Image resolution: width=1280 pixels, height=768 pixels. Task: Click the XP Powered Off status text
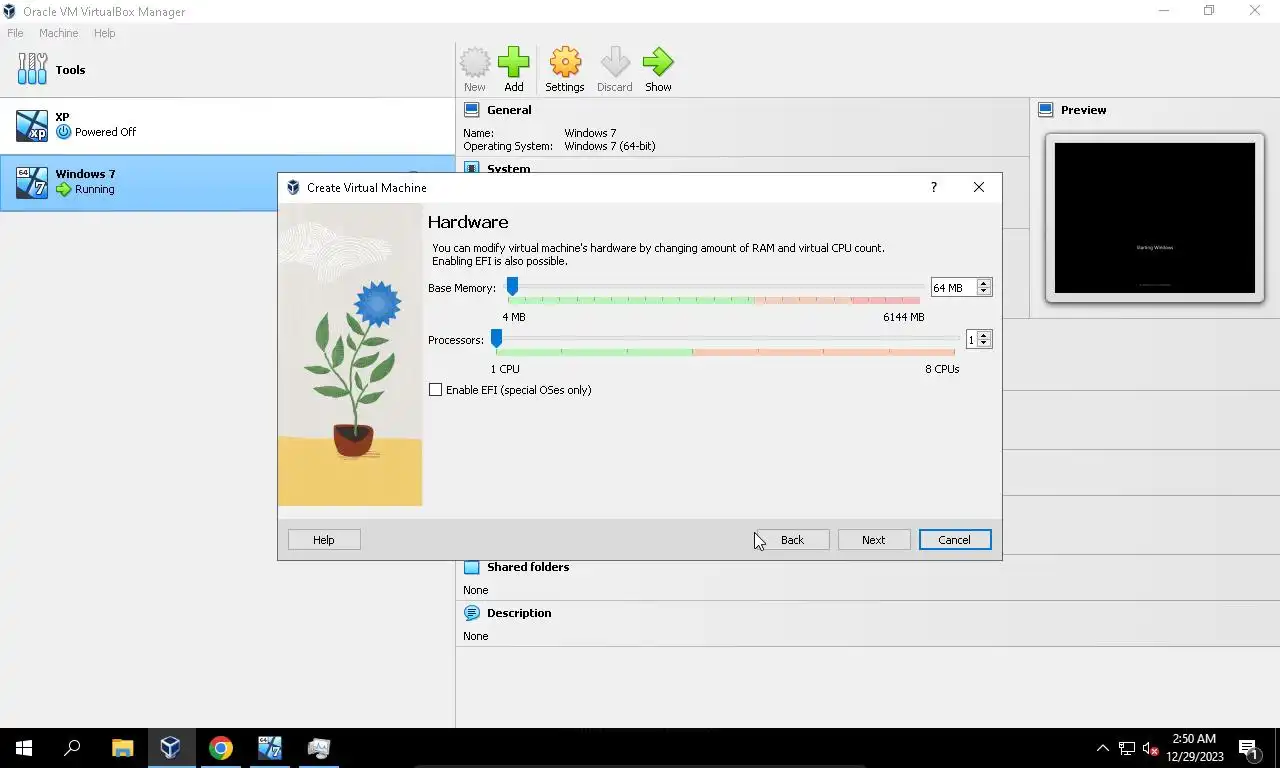tap(105, 132)
